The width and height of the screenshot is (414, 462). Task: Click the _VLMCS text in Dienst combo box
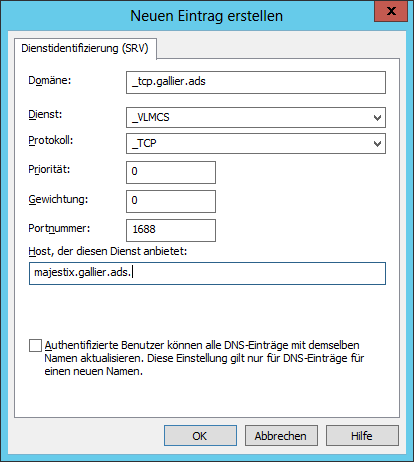point(151,117)
